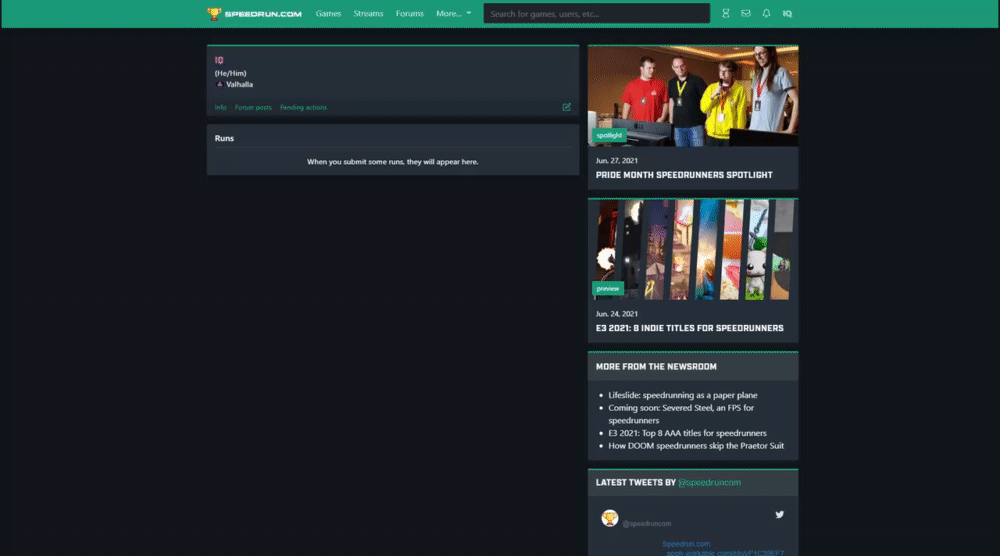
Task: Click the SPEEDRUN.COM site title text
Action: (x=263, y=13)
